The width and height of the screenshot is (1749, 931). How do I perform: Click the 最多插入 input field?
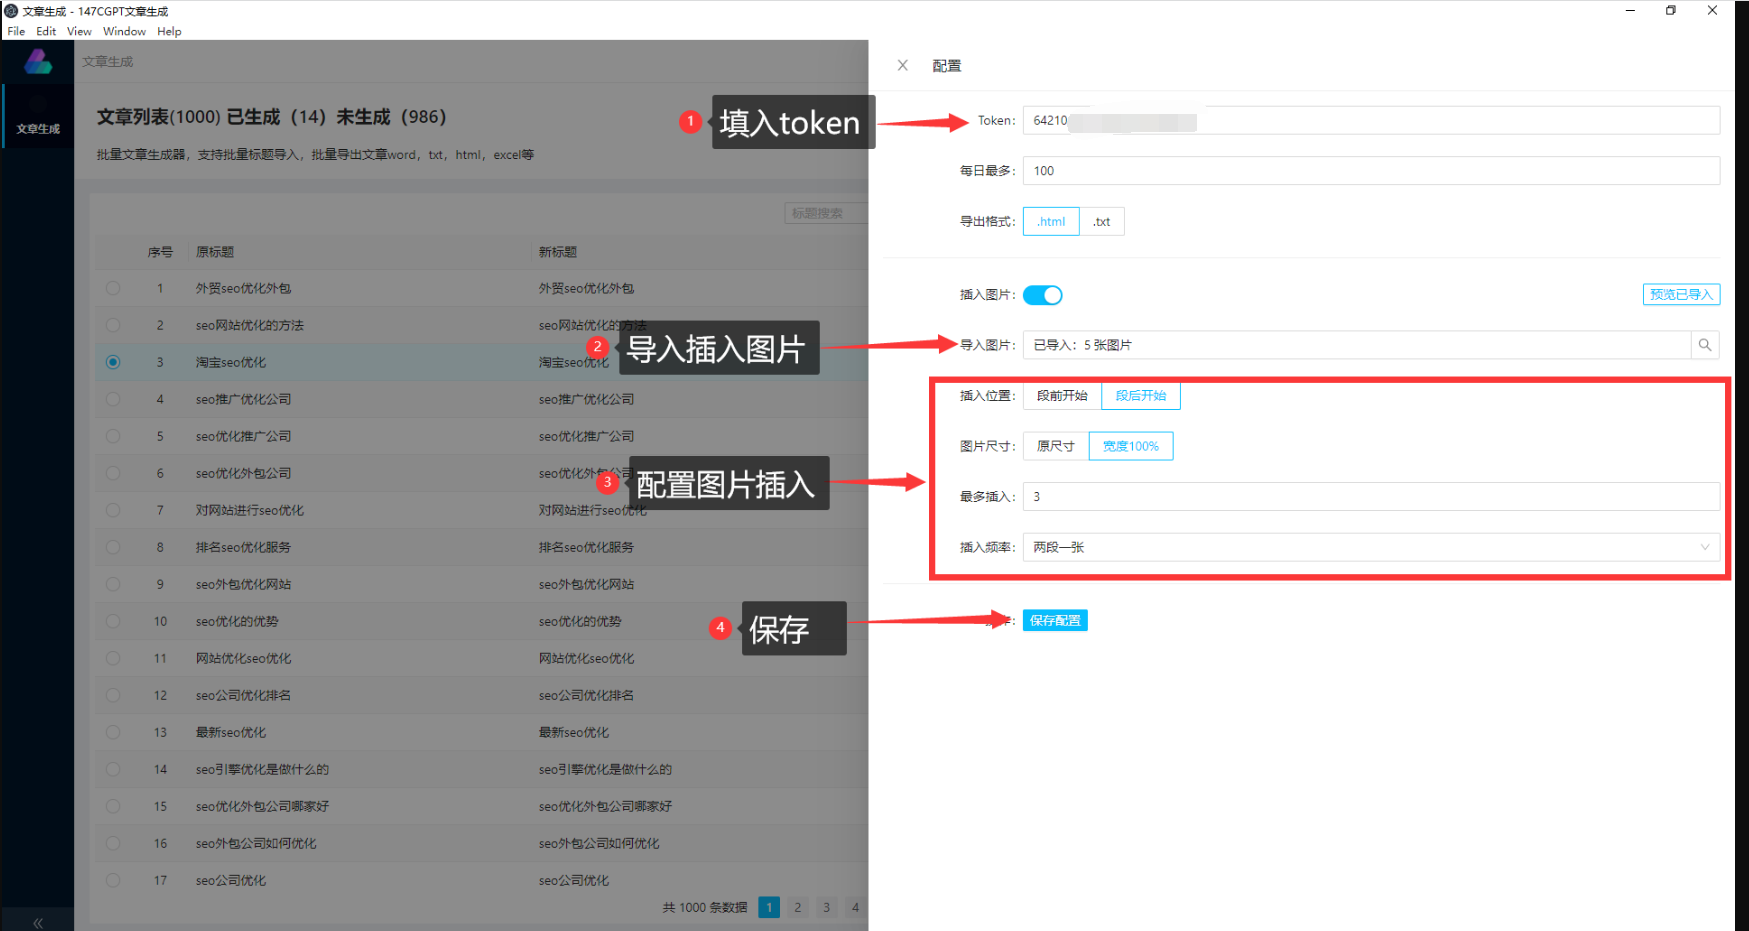[1370, 497]
